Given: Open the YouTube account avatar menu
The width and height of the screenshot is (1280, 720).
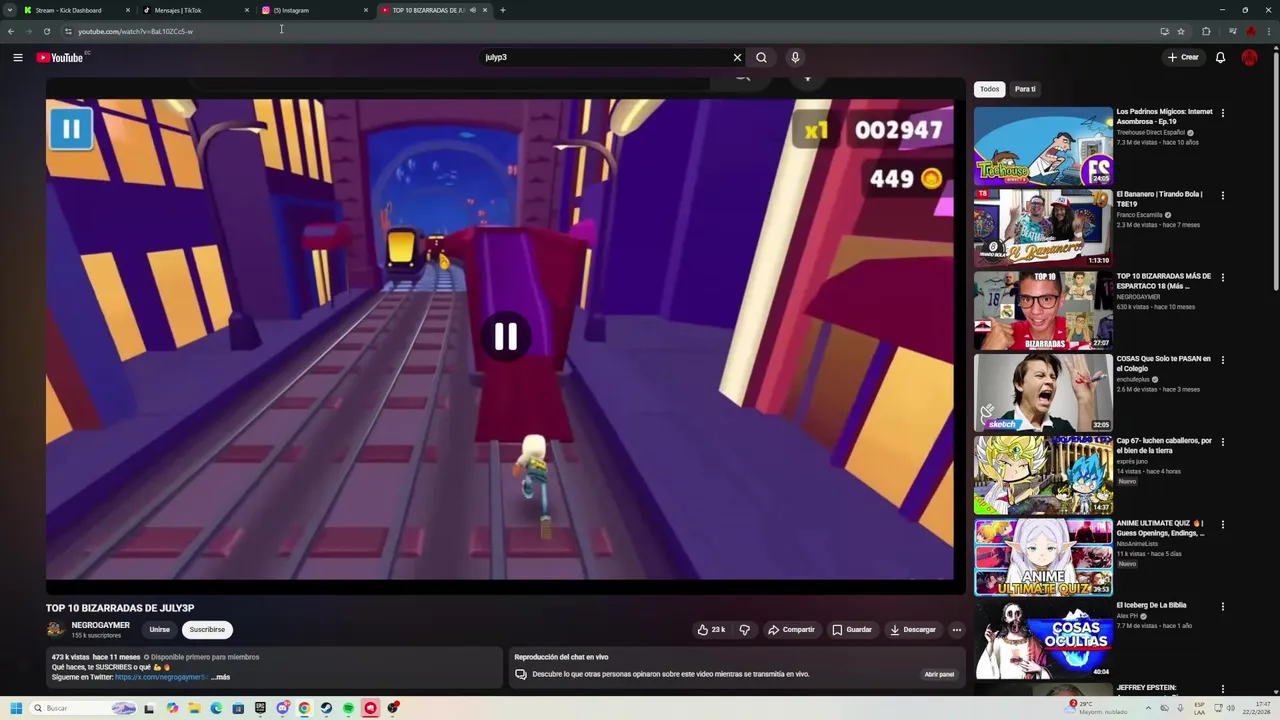Looking at the screenshot, I should [1249, 57].
